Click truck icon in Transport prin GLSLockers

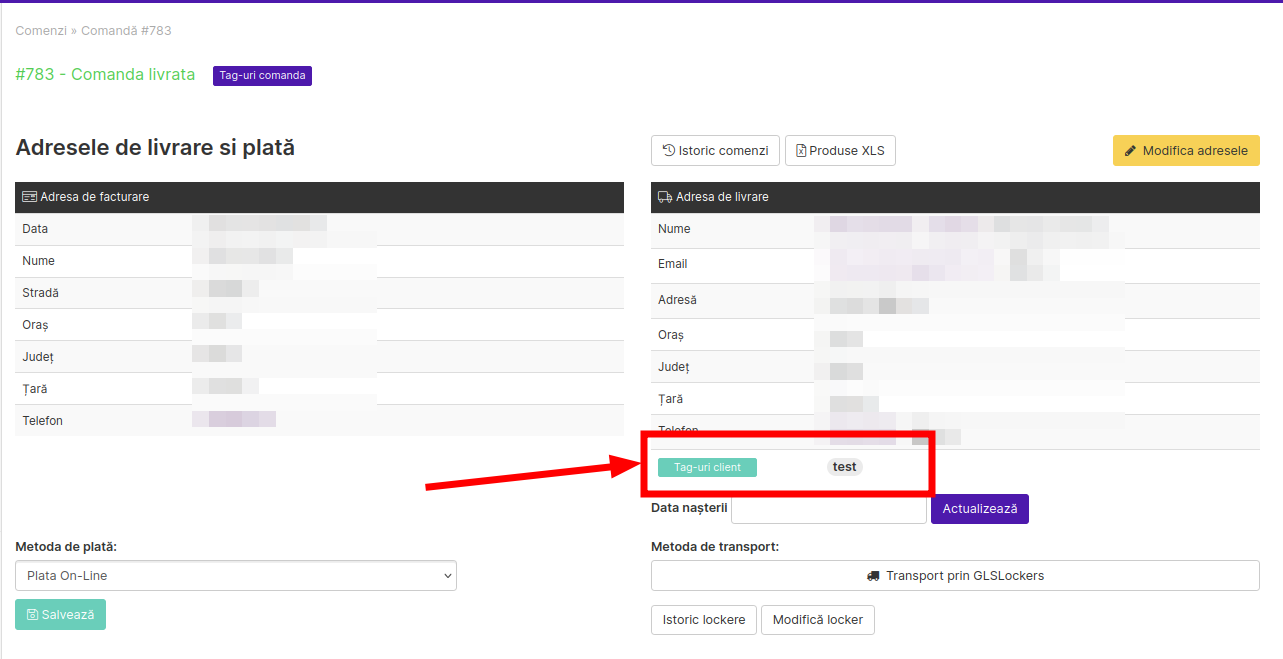click(x=873, y=576)
